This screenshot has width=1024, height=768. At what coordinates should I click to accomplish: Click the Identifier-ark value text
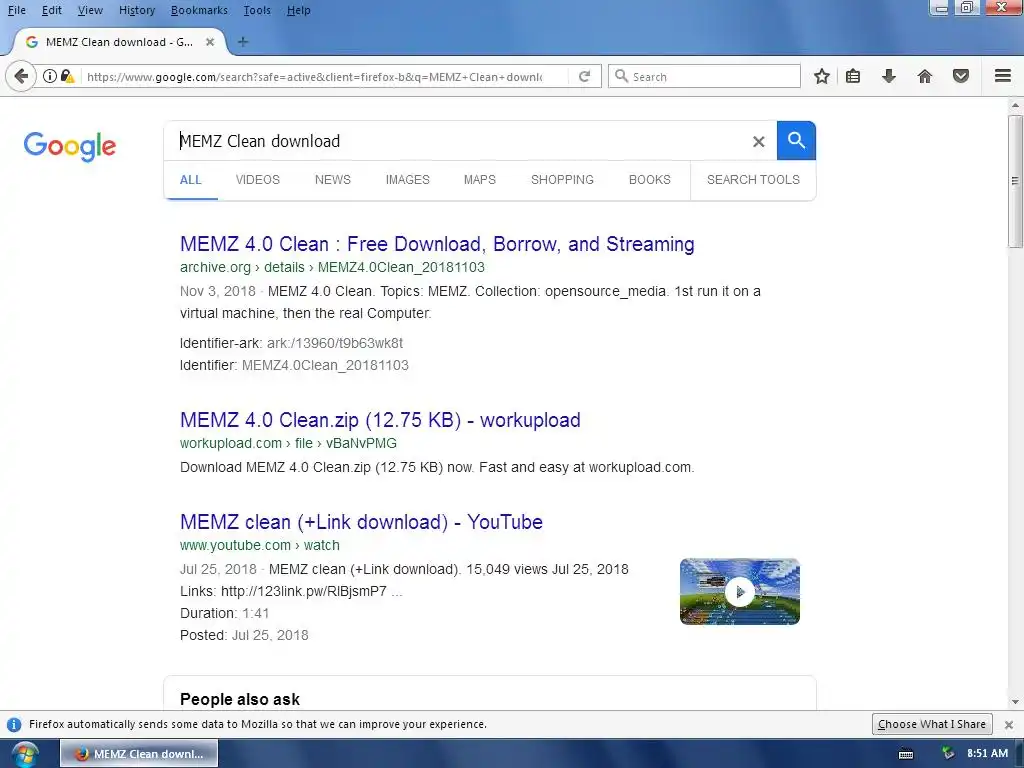pyautogui.click(x=334, y=343)
